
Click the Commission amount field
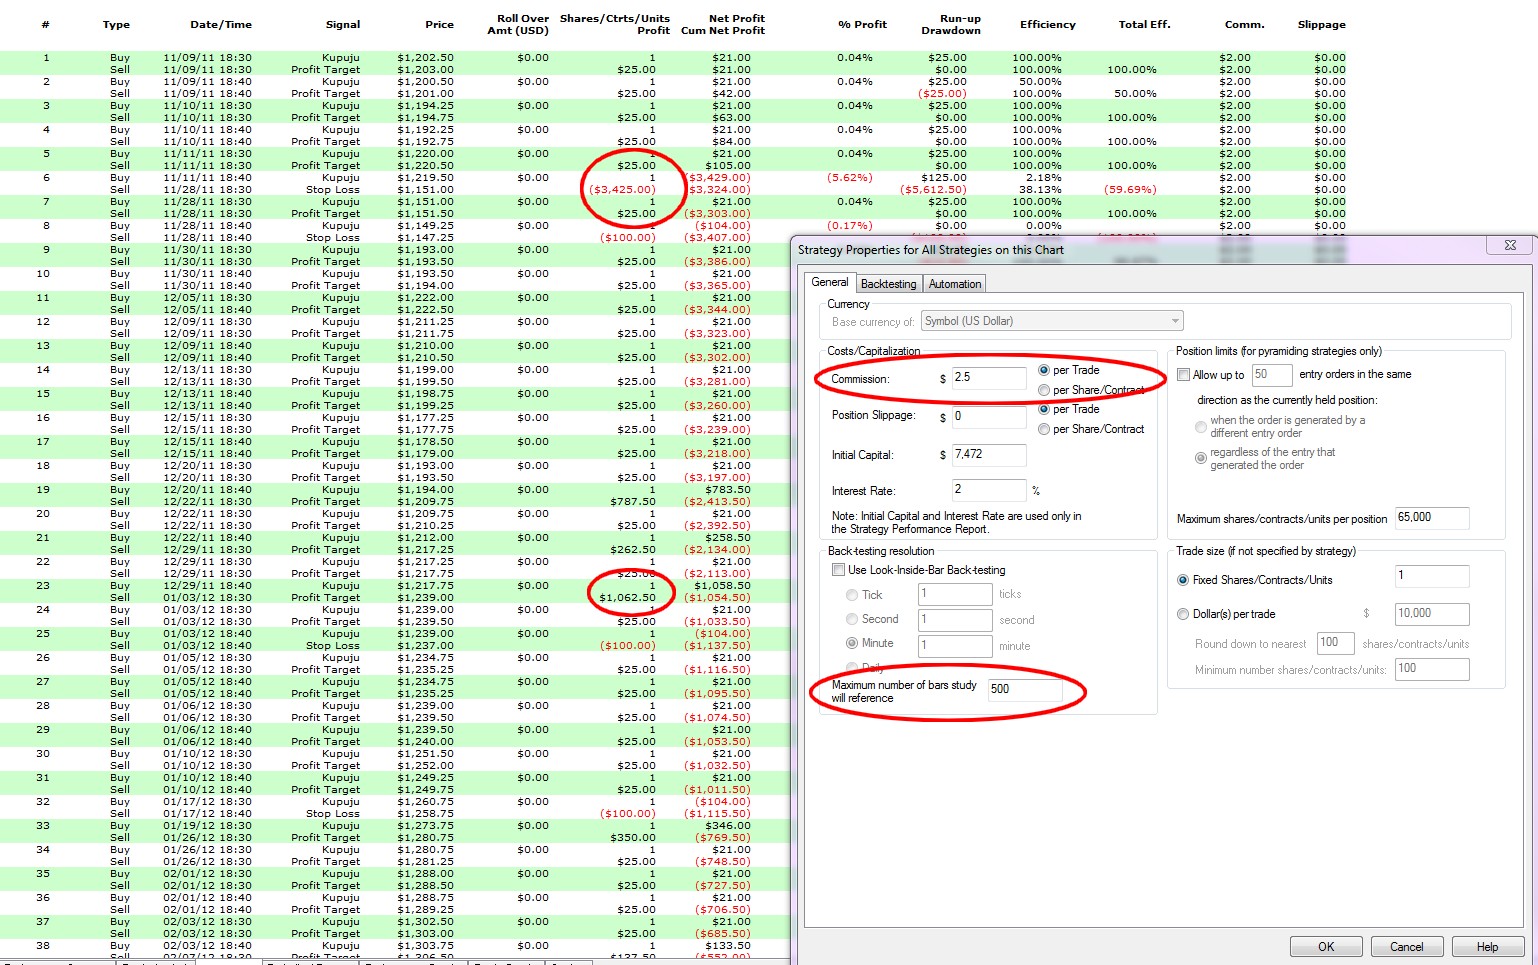point(988,378)
